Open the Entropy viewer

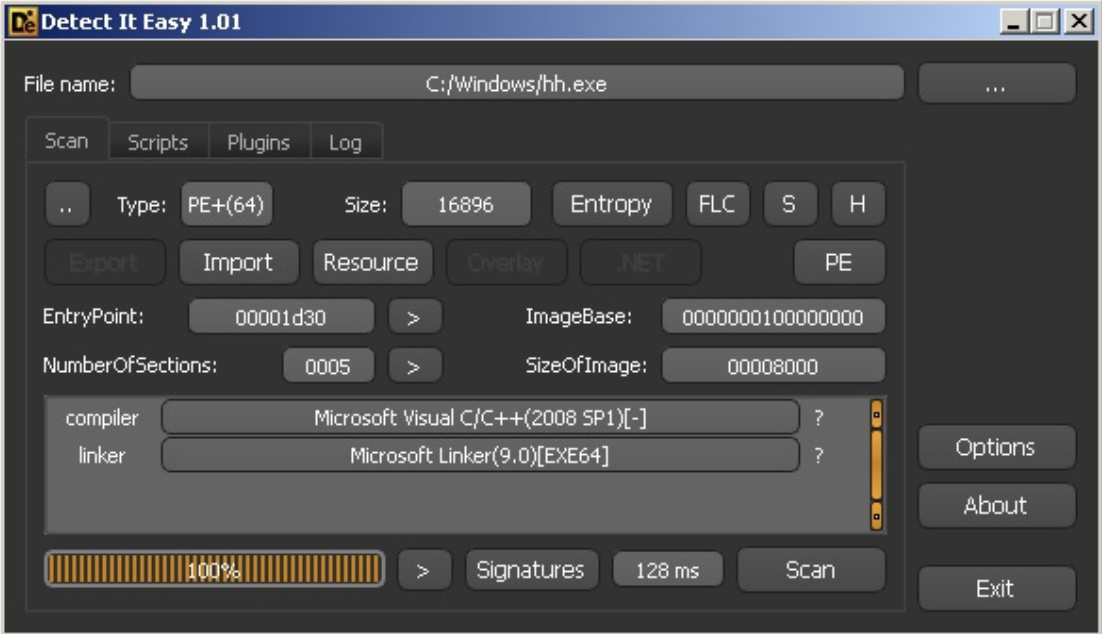tap(611, 204)
